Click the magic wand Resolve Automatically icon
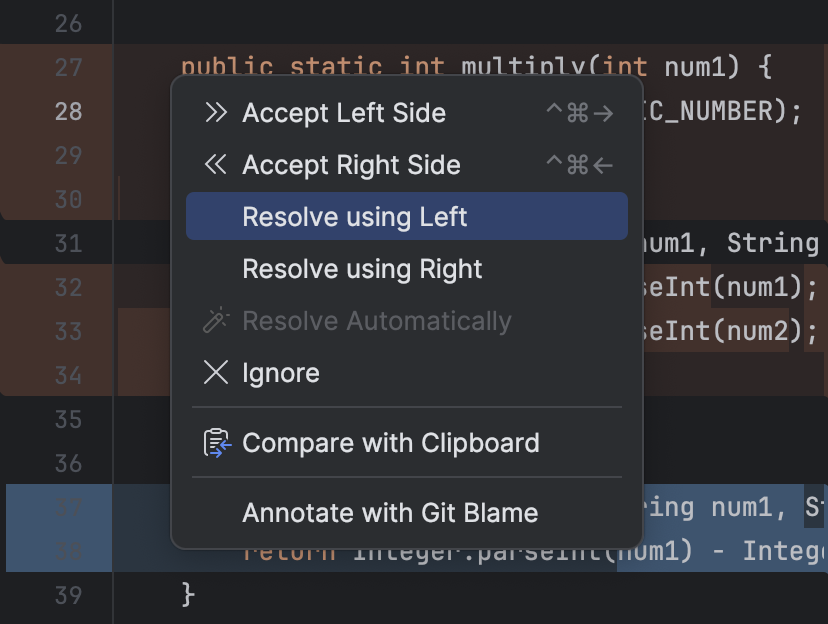 click(x=215, y=320)
